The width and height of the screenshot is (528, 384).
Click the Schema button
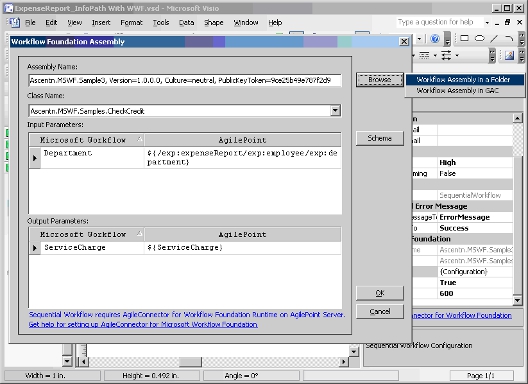pyautogui.click(x=380, y=138)
